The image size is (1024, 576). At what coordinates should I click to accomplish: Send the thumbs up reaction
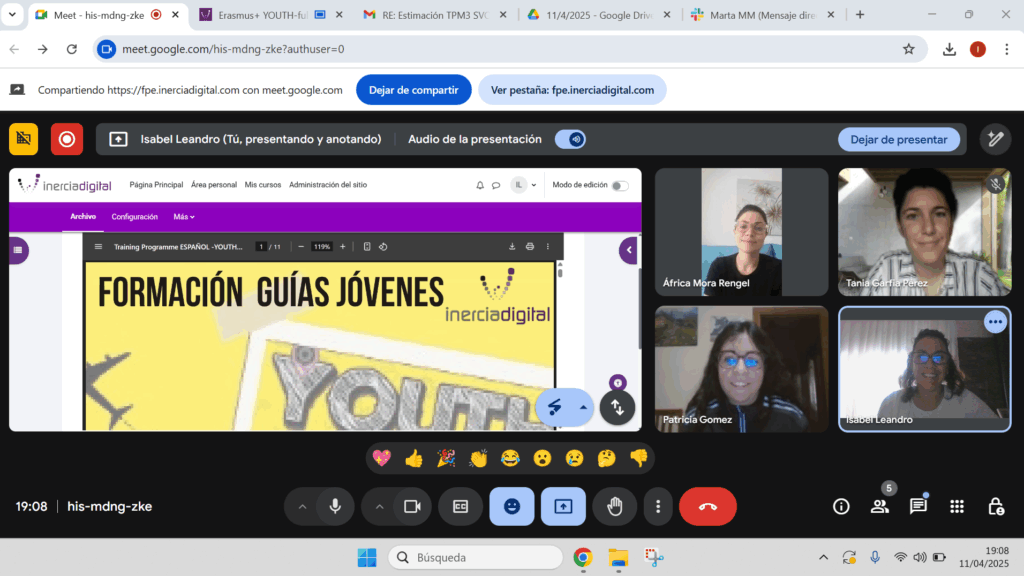tap(413, 458)
